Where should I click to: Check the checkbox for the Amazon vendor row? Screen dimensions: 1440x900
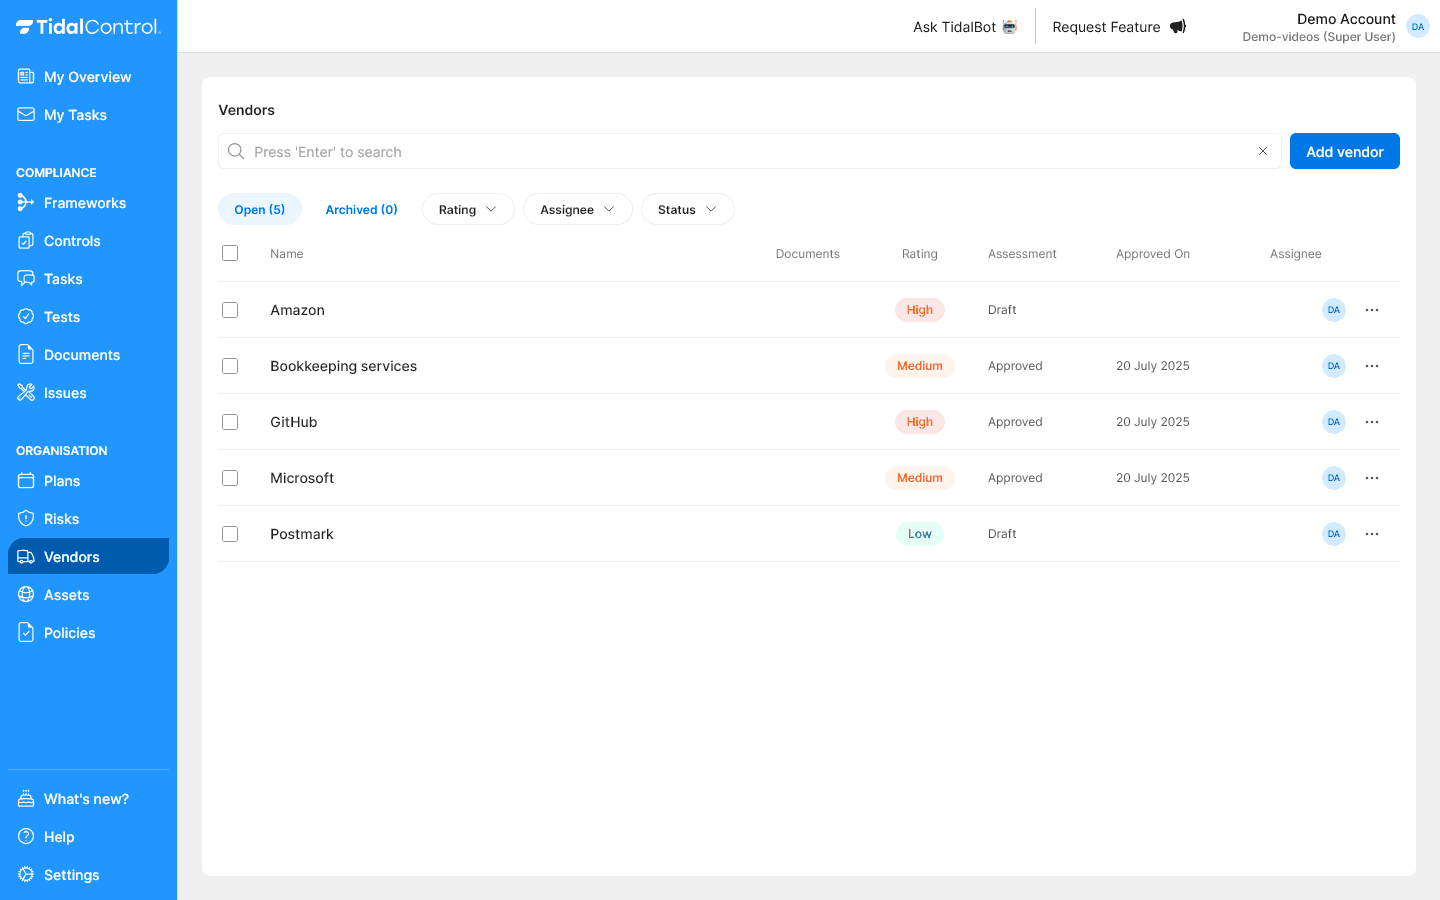230,310
